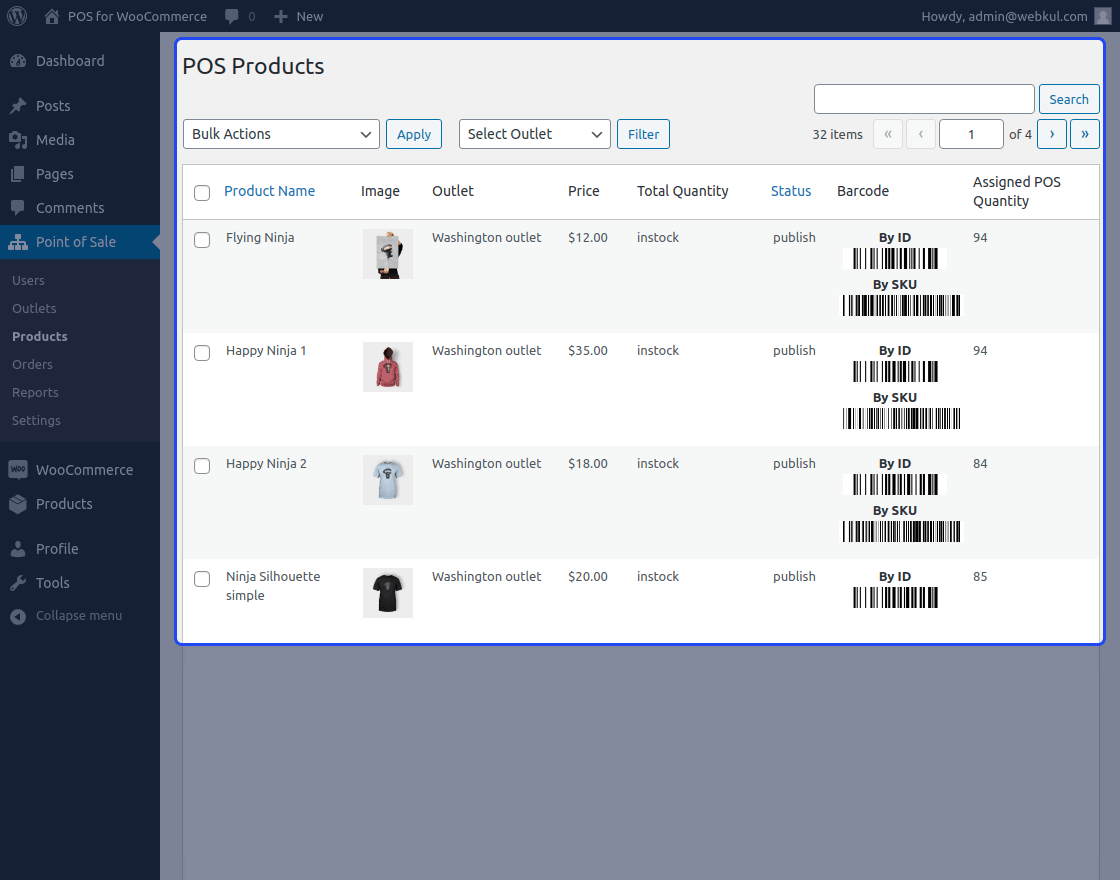Check the checkbox next to Flying Ninja
This screenshot has height=880, width=1120.
coord(202,240)
